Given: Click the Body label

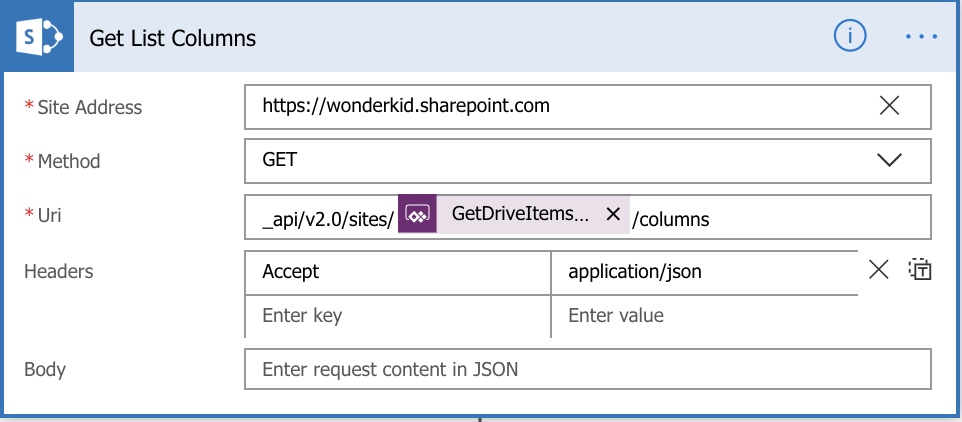Looking at the screenshot, I should click(45, 370).
